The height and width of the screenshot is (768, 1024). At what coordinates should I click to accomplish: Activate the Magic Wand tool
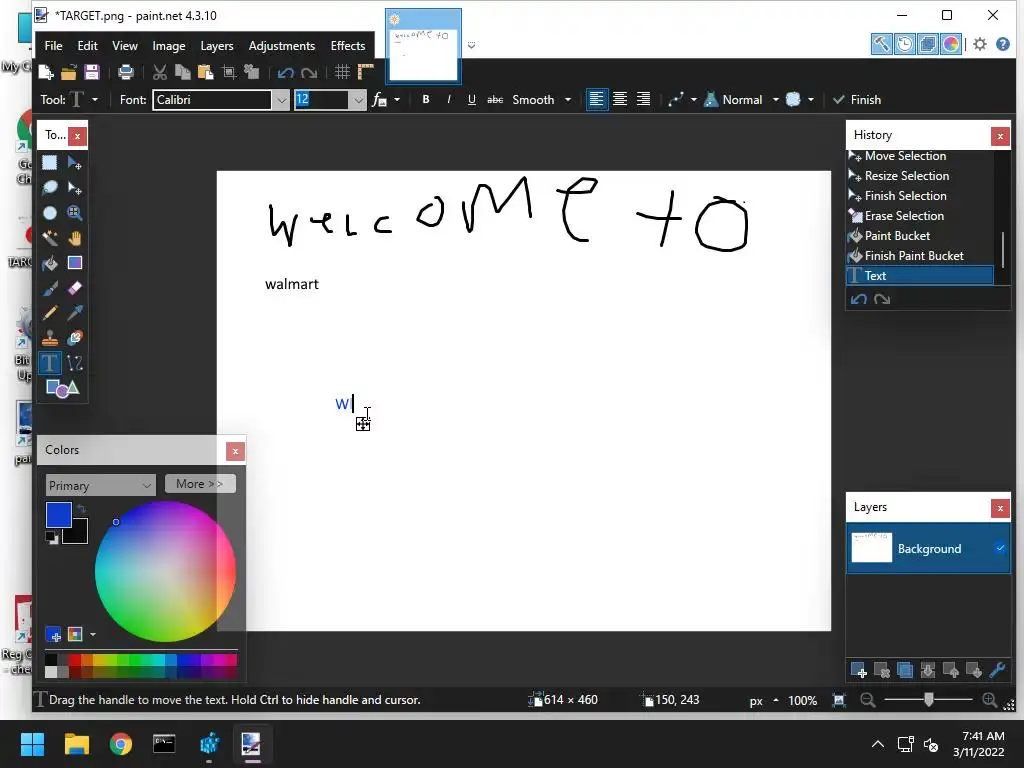[x=50, y=238]
